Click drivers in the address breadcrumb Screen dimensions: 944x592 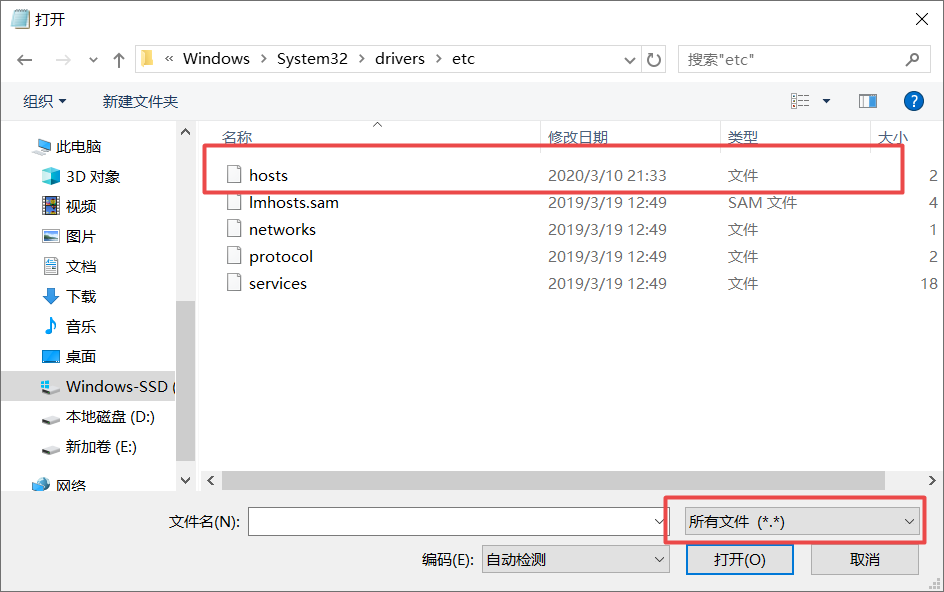[x=400, y=58]
